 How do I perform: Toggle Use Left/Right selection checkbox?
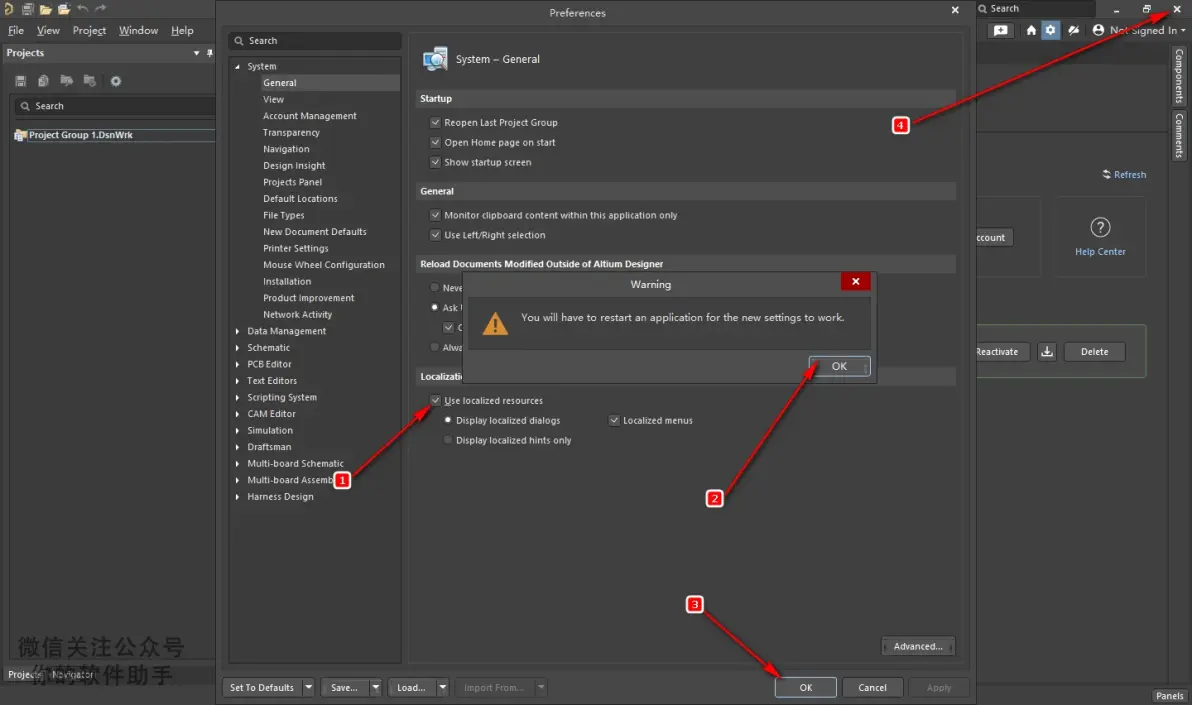[435, 235]
